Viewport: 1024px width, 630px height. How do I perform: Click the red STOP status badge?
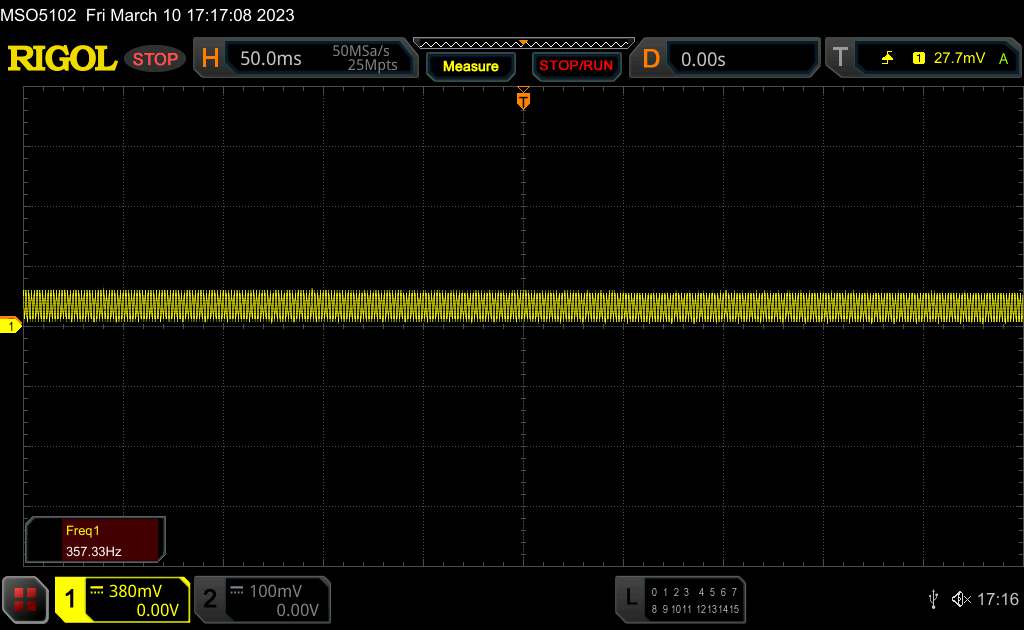coord(155,59)
